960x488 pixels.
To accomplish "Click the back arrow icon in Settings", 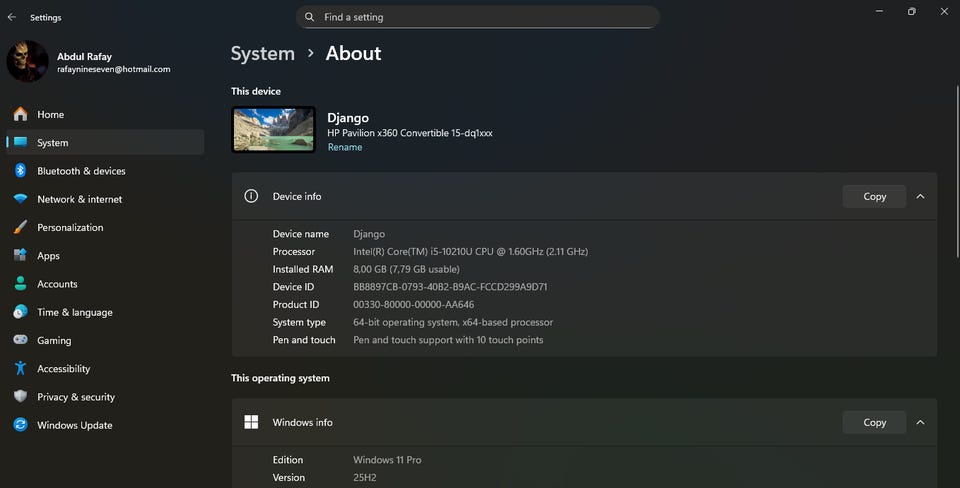I will [x=12, y=17].
